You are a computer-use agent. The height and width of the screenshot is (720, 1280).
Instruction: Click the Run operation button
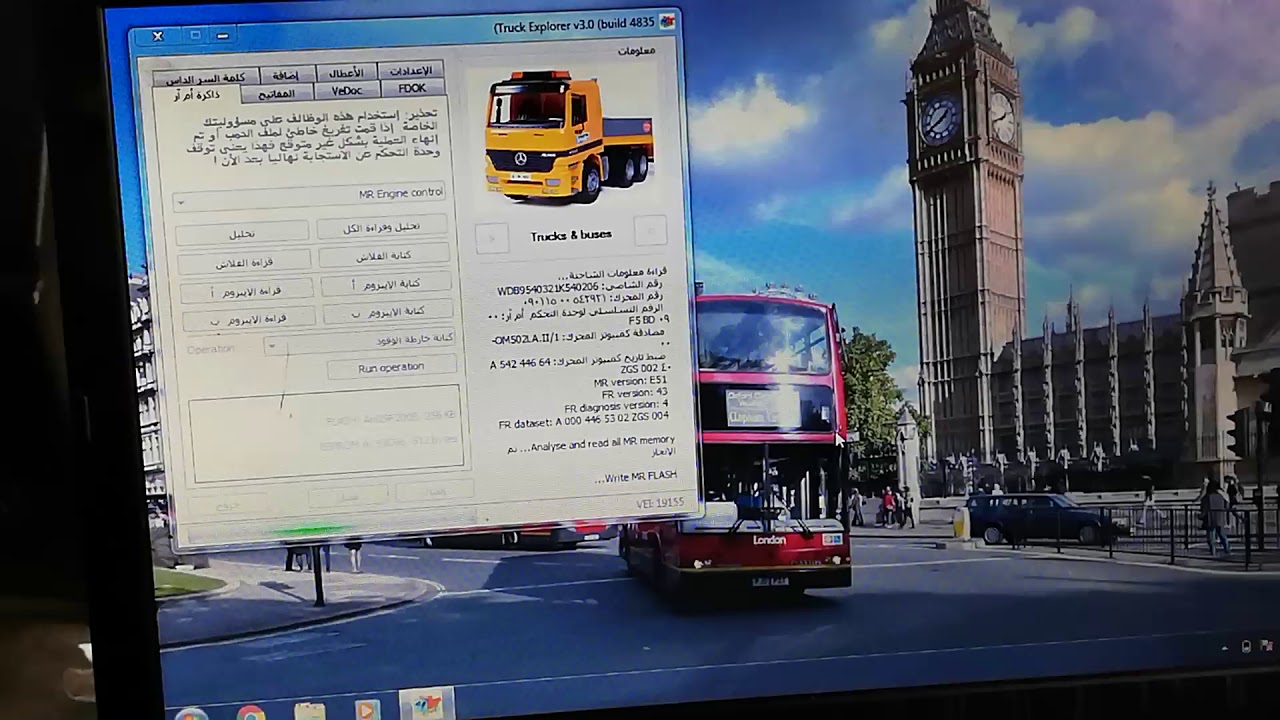(x=391, y=367)
